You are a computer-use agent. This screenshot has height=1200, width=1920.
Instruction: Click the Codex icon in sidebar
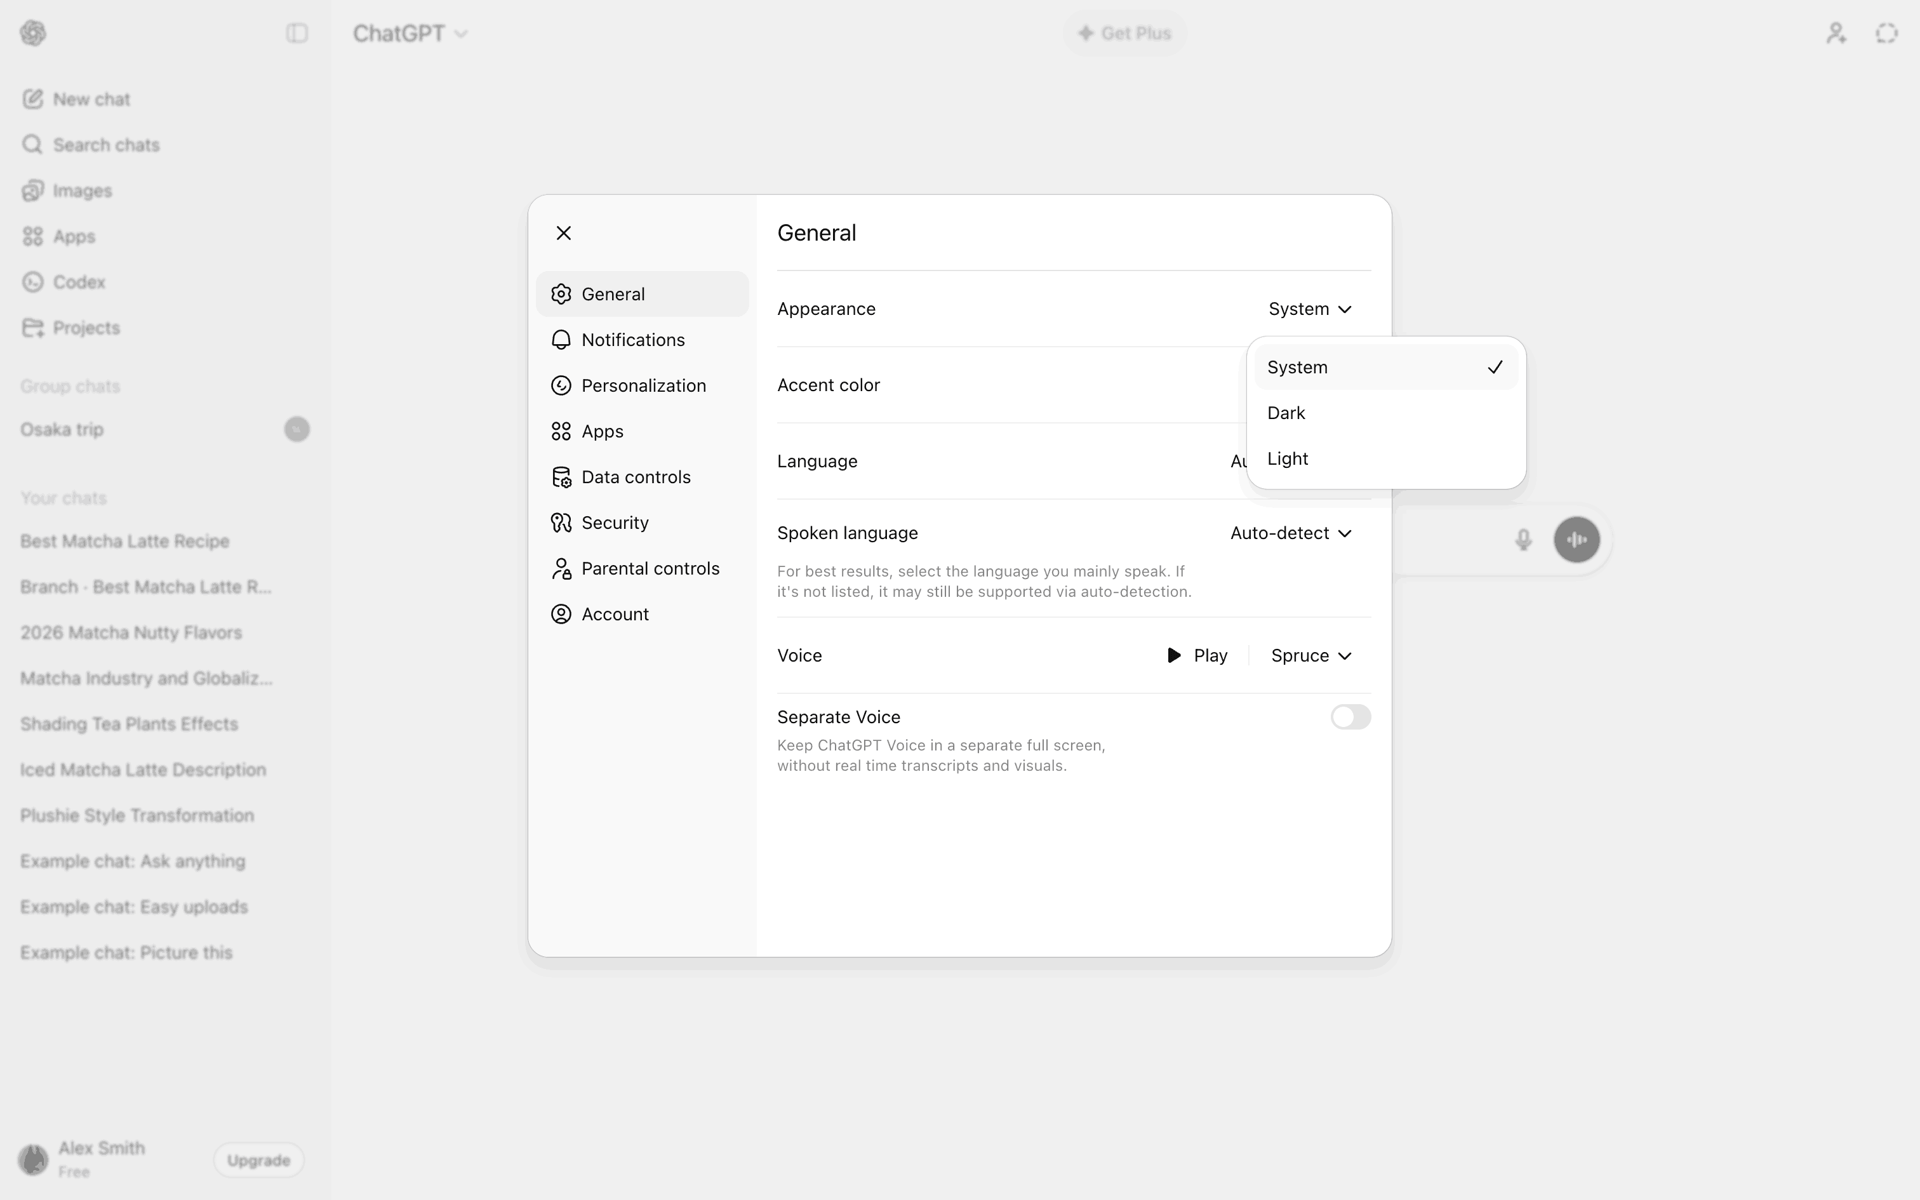click(x=33, y=282)
